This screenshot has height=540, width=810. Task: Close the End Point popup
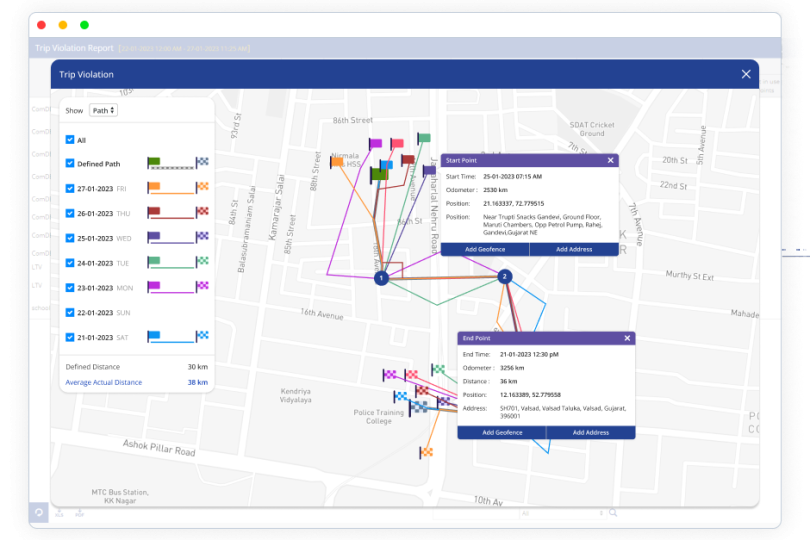click(x=627, y=338)
